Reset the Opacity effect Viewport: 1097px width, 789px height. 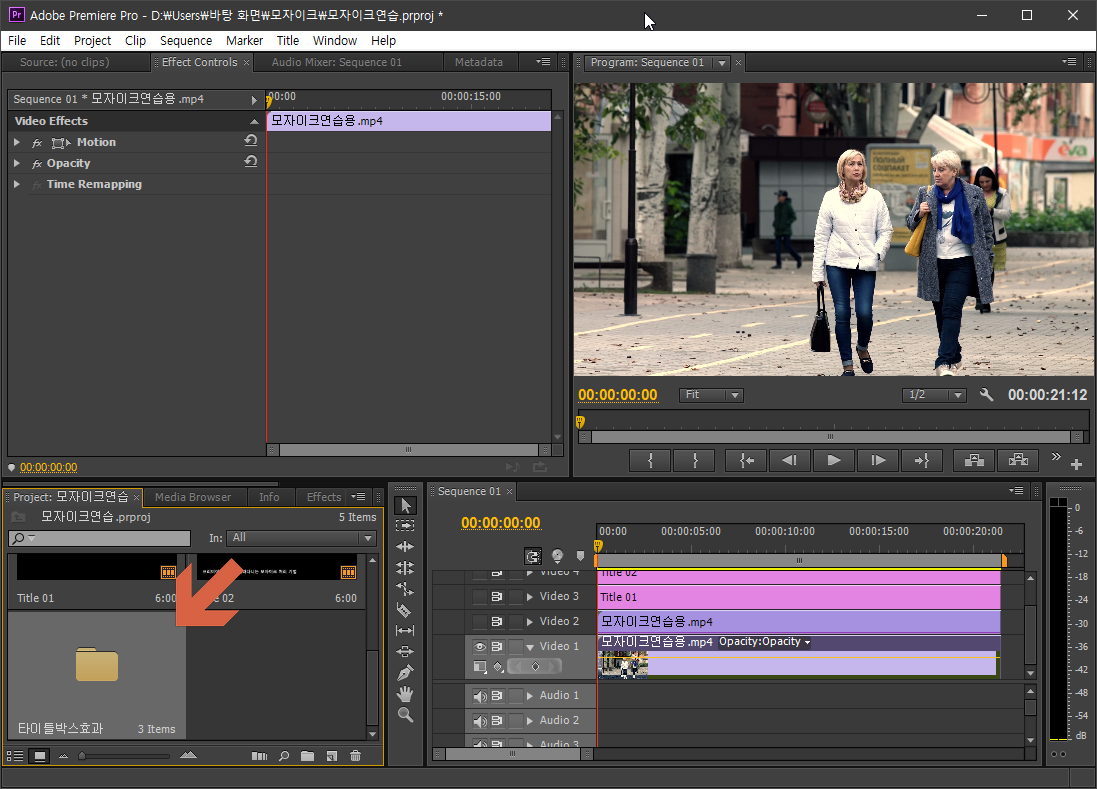(250, 162)
